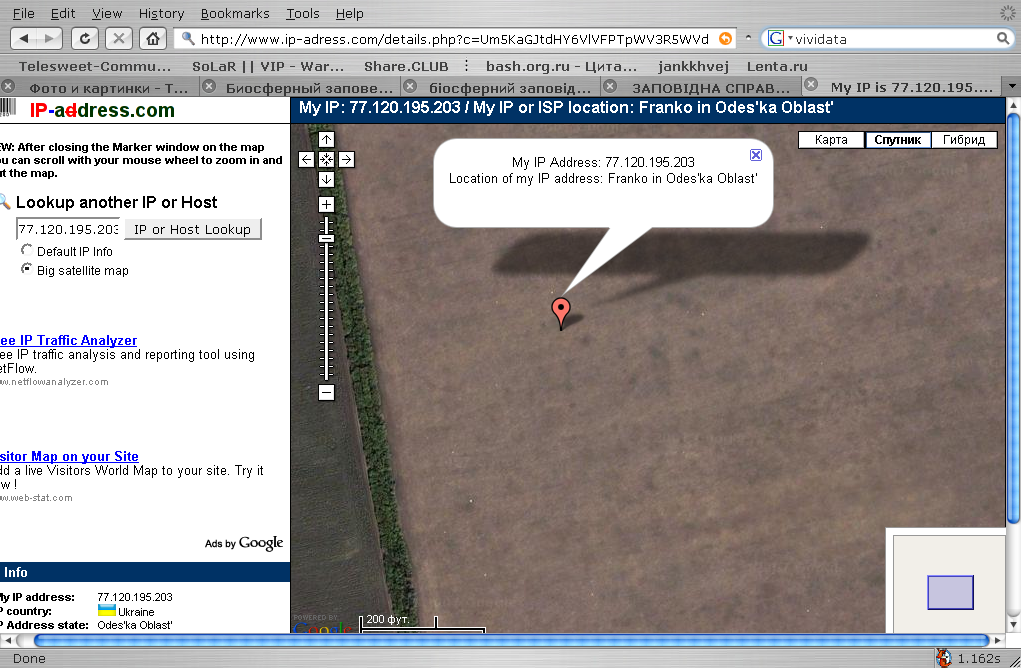This screenshot has height=668, width=1021.
Task: Close the IP address info bubble
Action: (x=756, y=155)
